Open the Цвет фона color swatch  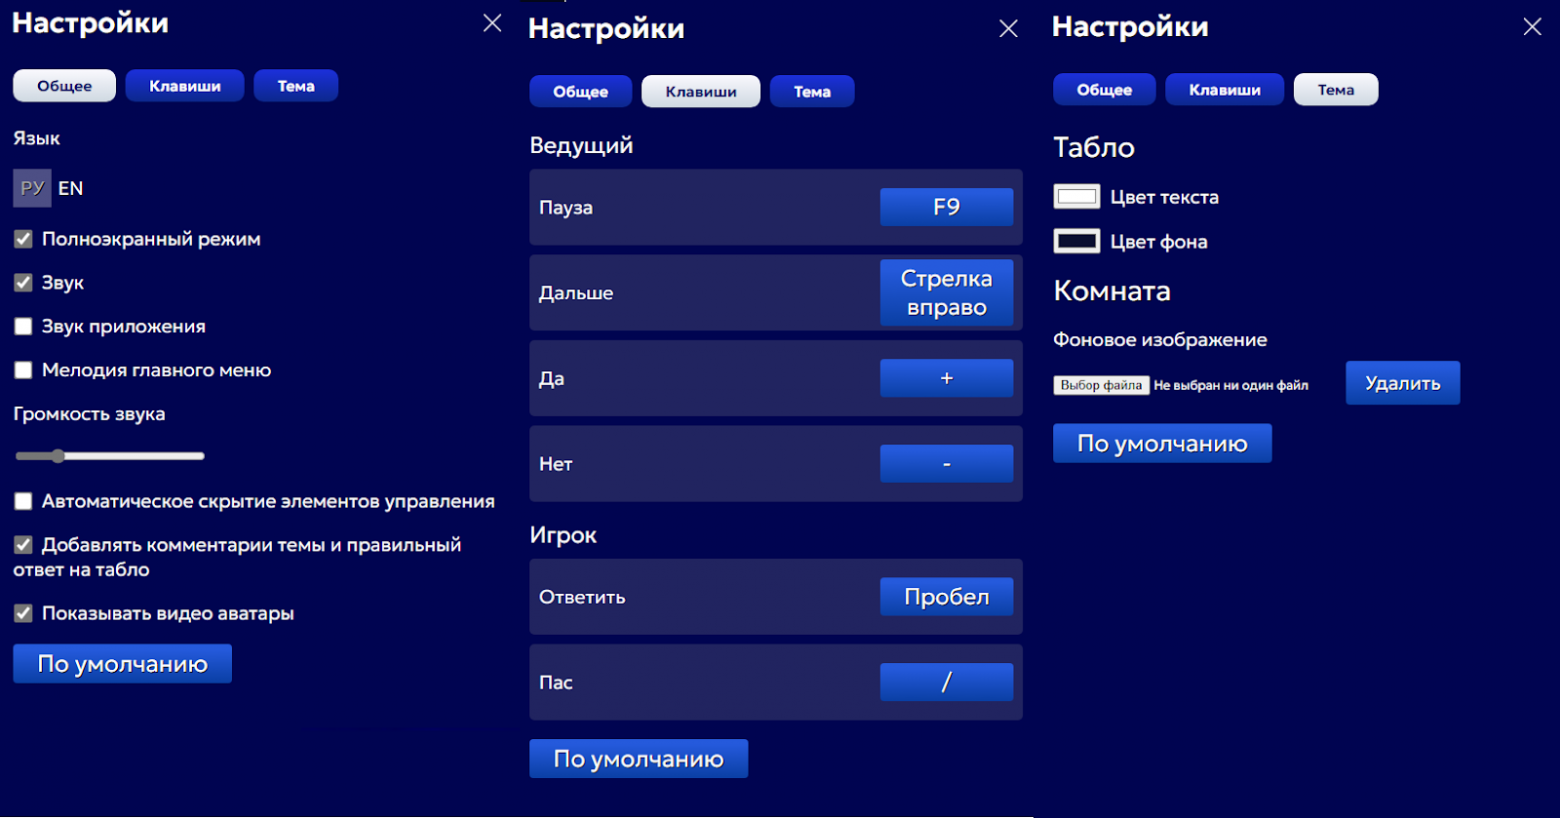(x=1077, y=241)
